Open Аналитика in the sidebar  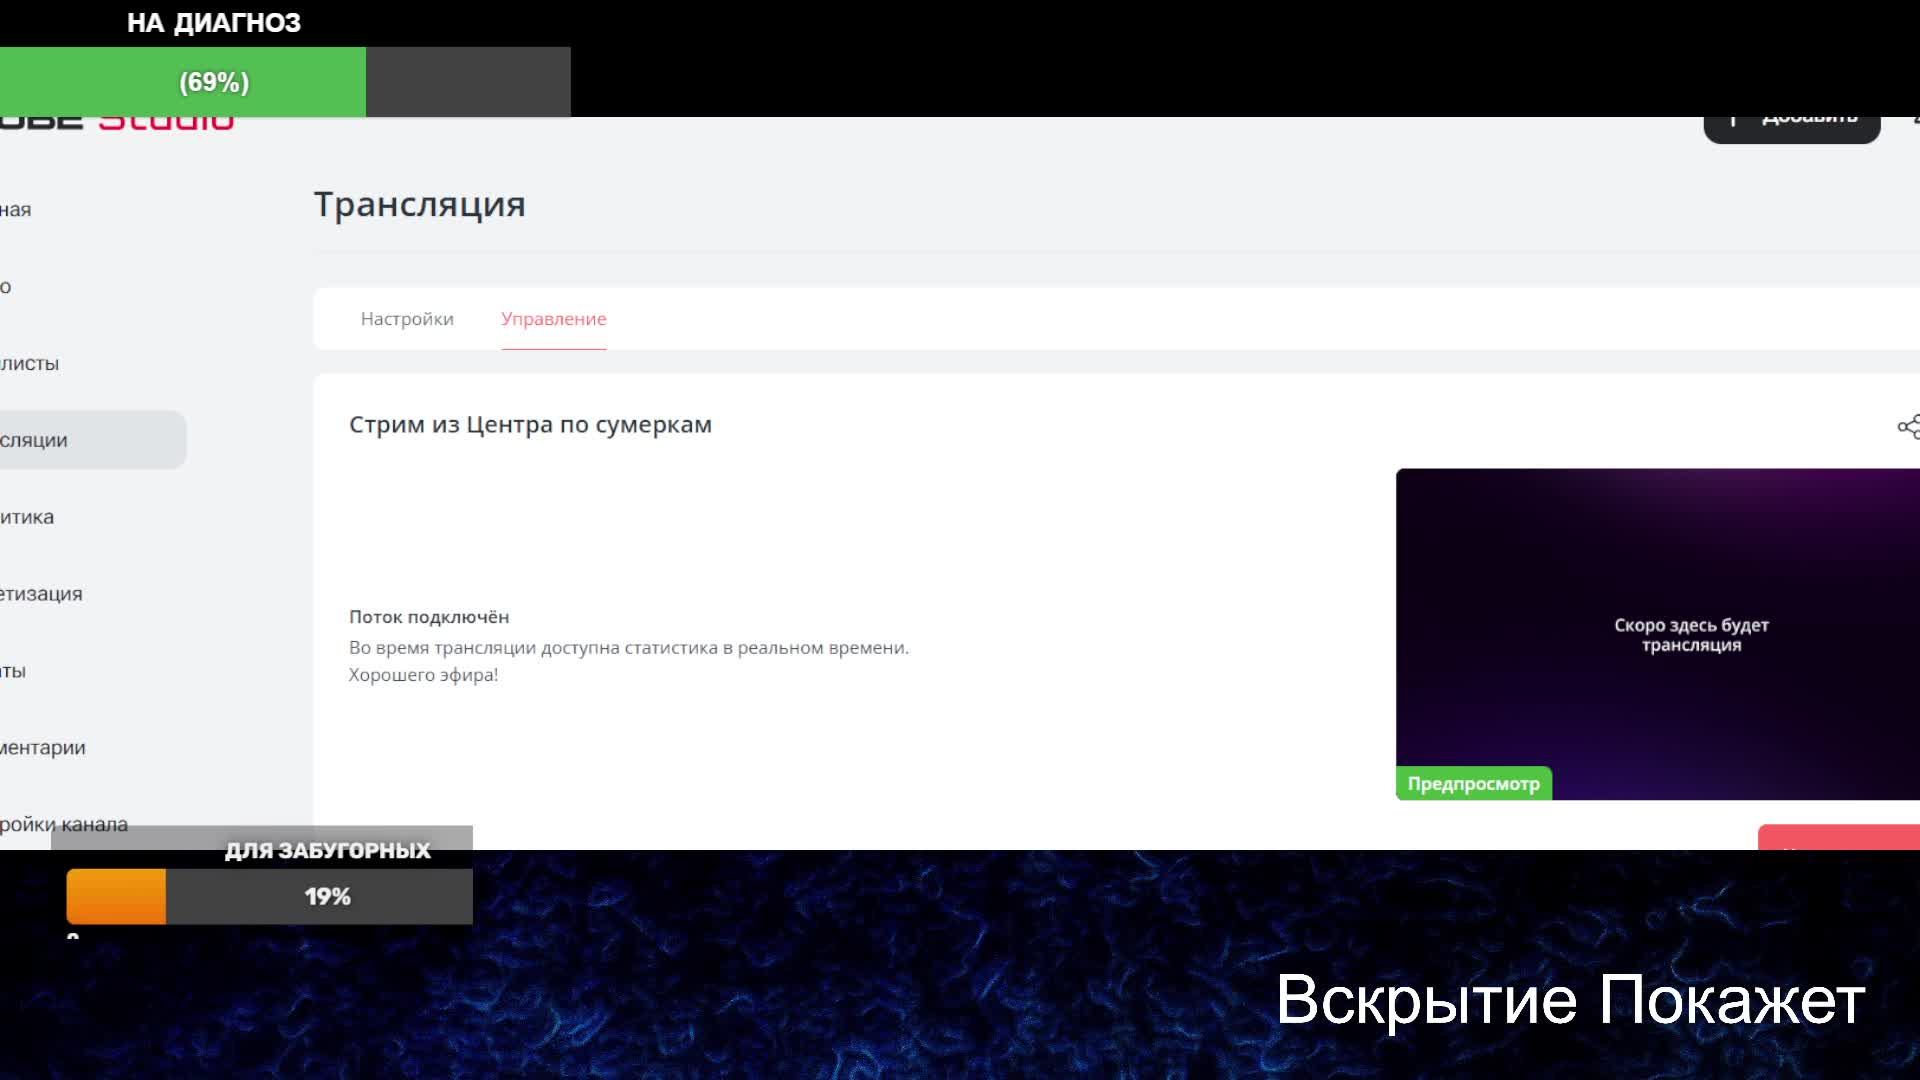[x=28, y=517]
